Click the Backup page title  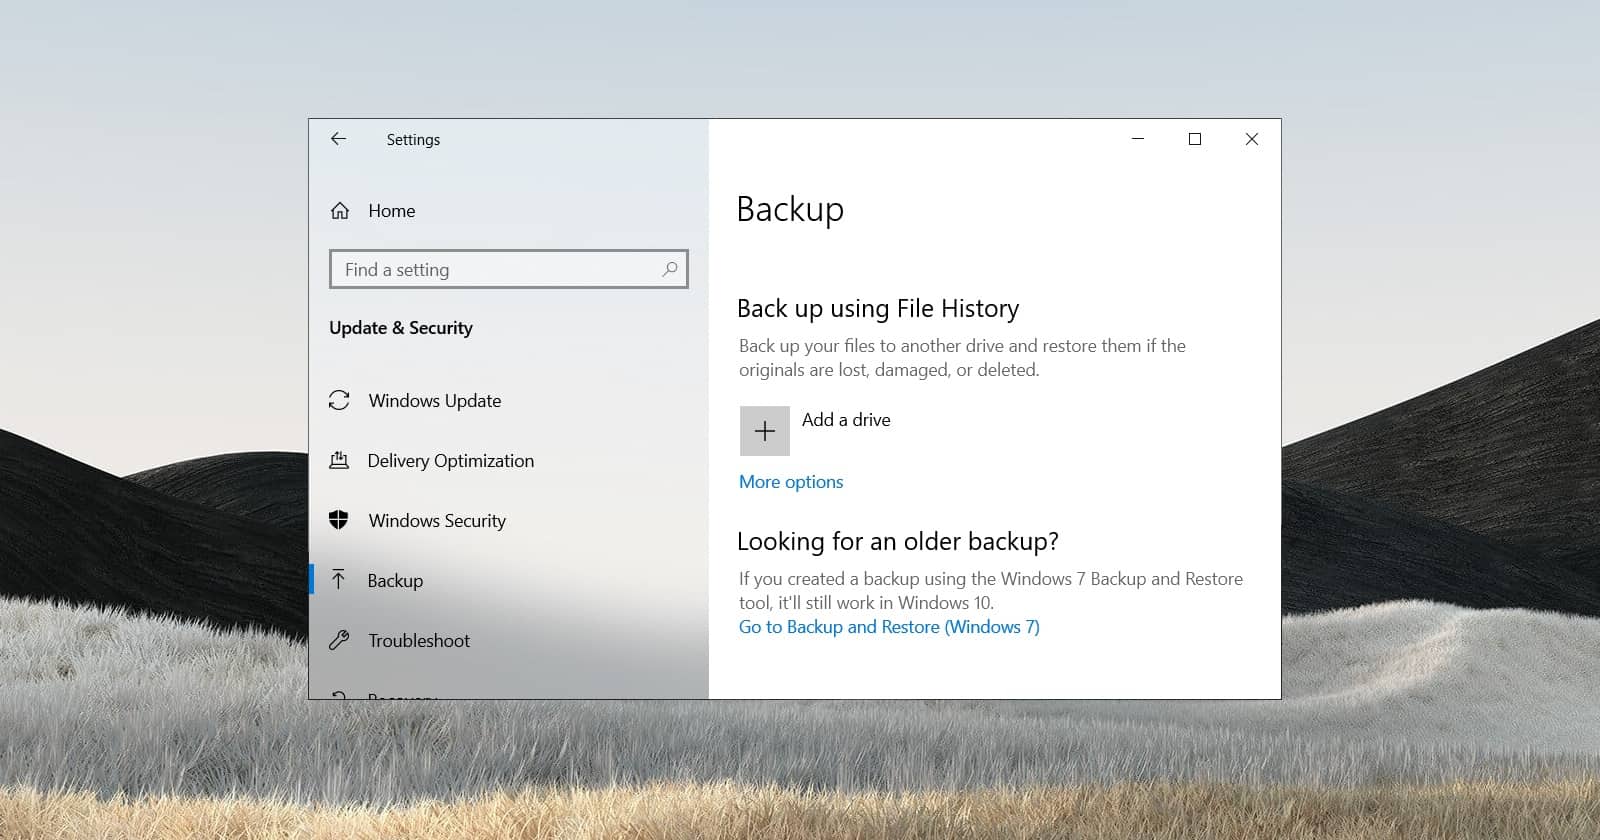pyautogui.click(x=790, y=210)
